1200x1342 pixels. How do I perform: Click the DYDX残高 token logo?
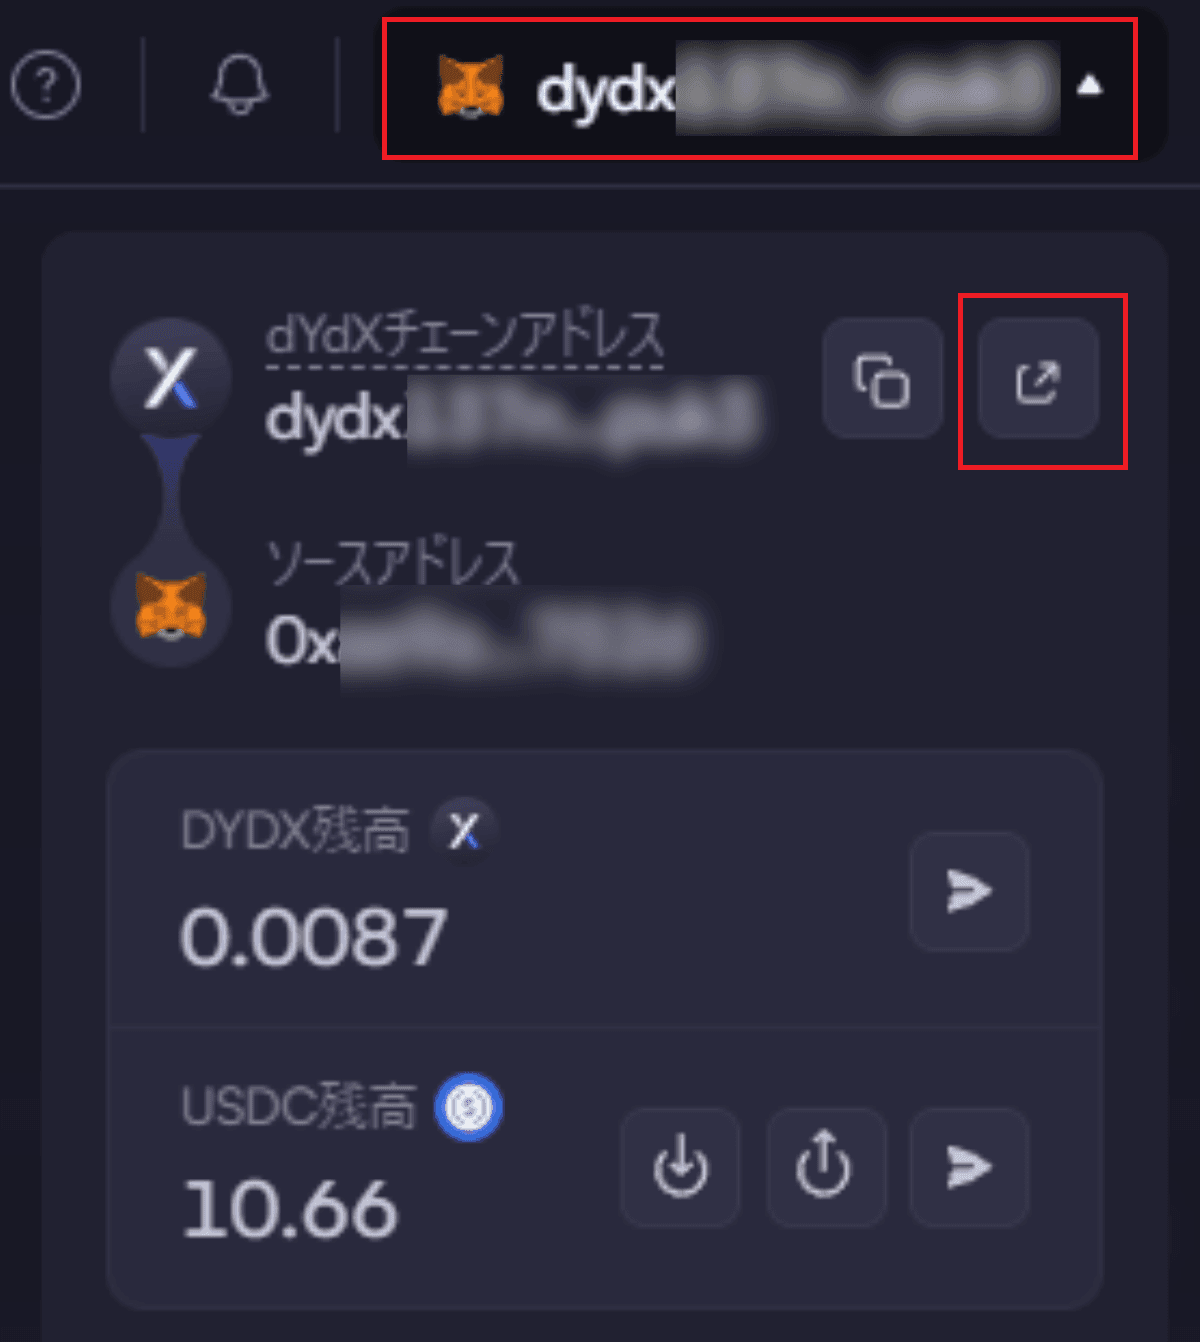464,830
